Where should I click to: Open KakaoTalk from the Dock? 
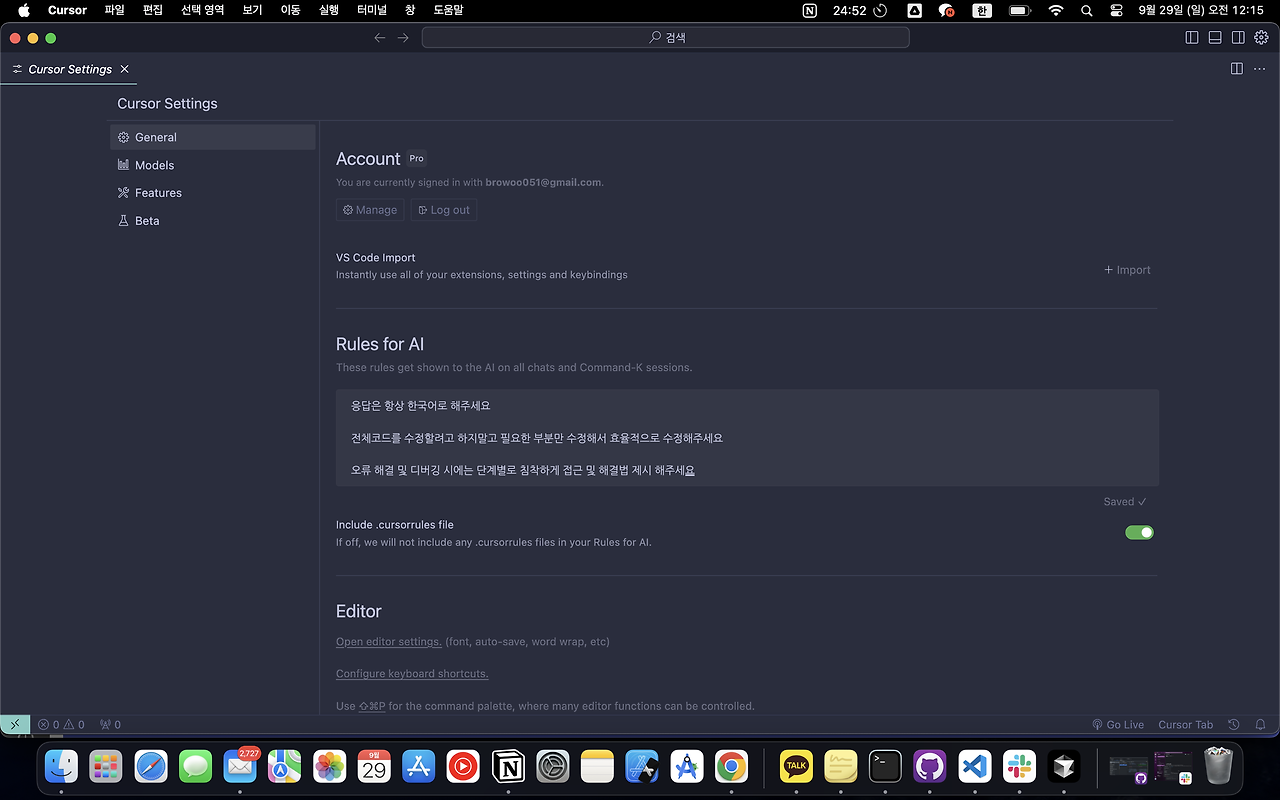click(796, 767)
